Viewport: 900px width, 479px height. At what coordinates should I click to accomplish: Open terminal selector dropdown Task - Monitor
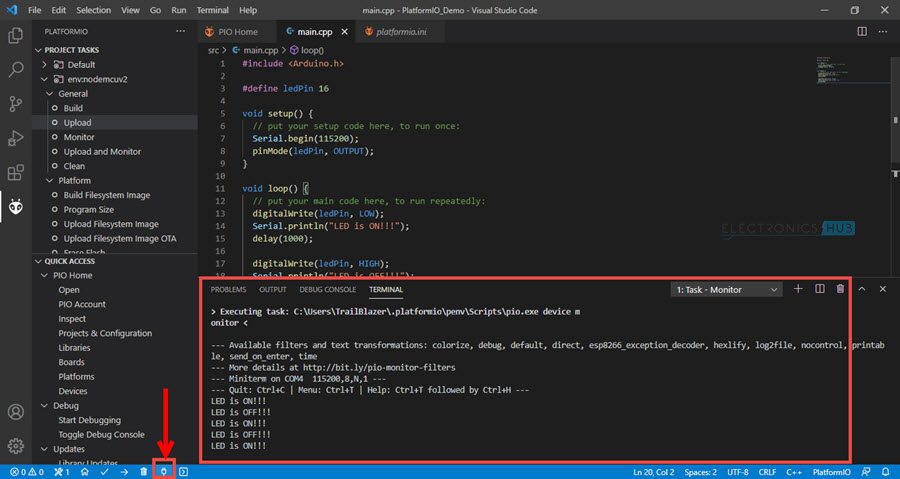pos(727,290)
